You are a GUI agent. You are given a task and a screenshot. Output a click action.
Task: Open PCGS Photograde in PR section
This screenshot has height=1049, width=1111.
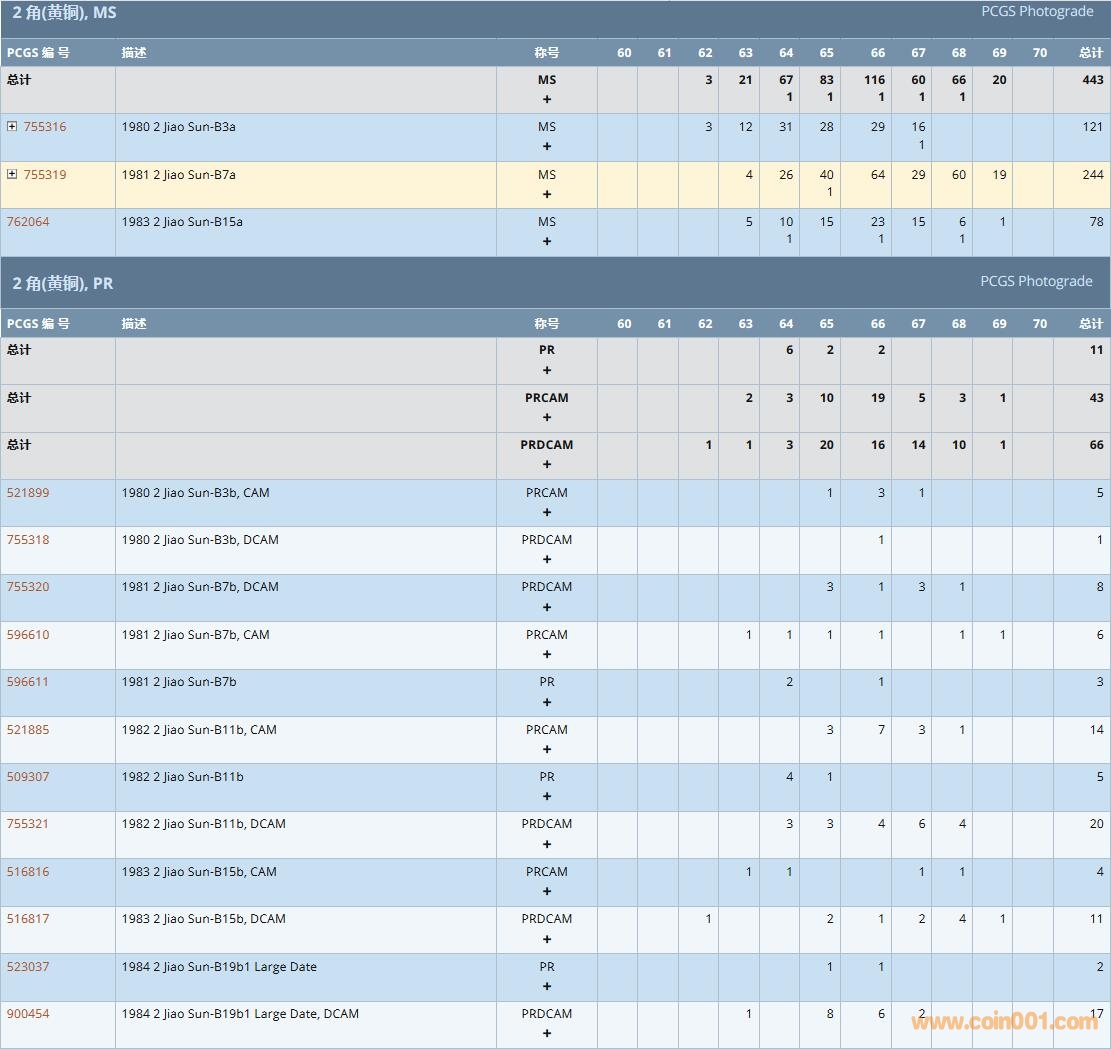1036,281
